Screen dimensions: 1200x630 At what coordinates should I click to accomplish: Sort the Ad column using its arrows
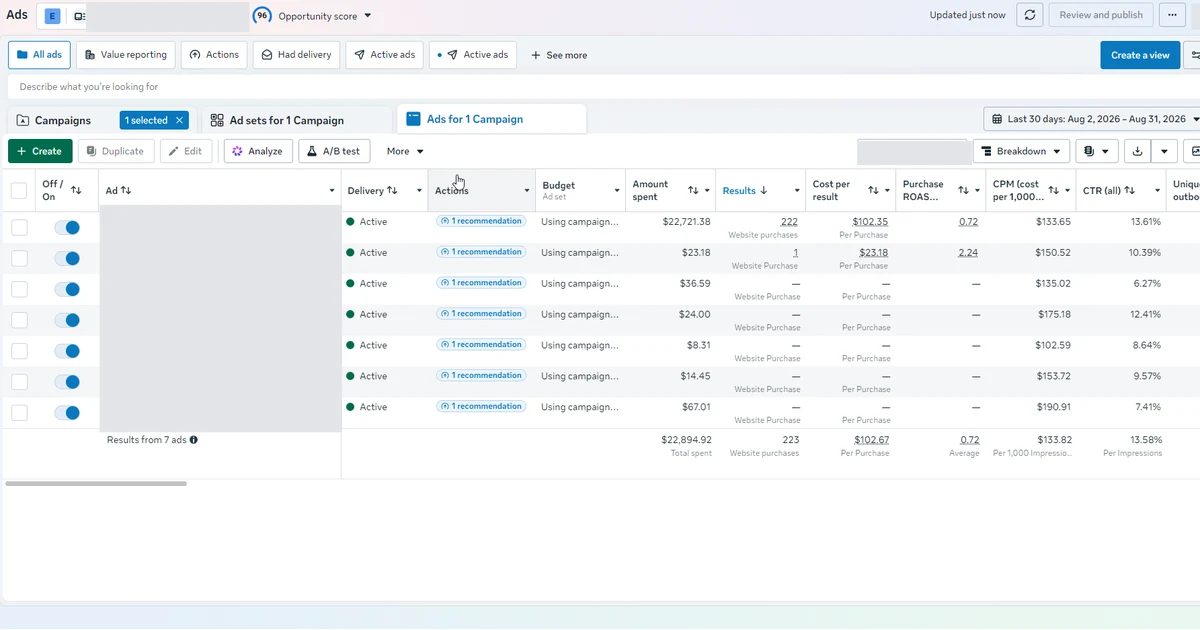pyautogui.click(x=126, y=190)
